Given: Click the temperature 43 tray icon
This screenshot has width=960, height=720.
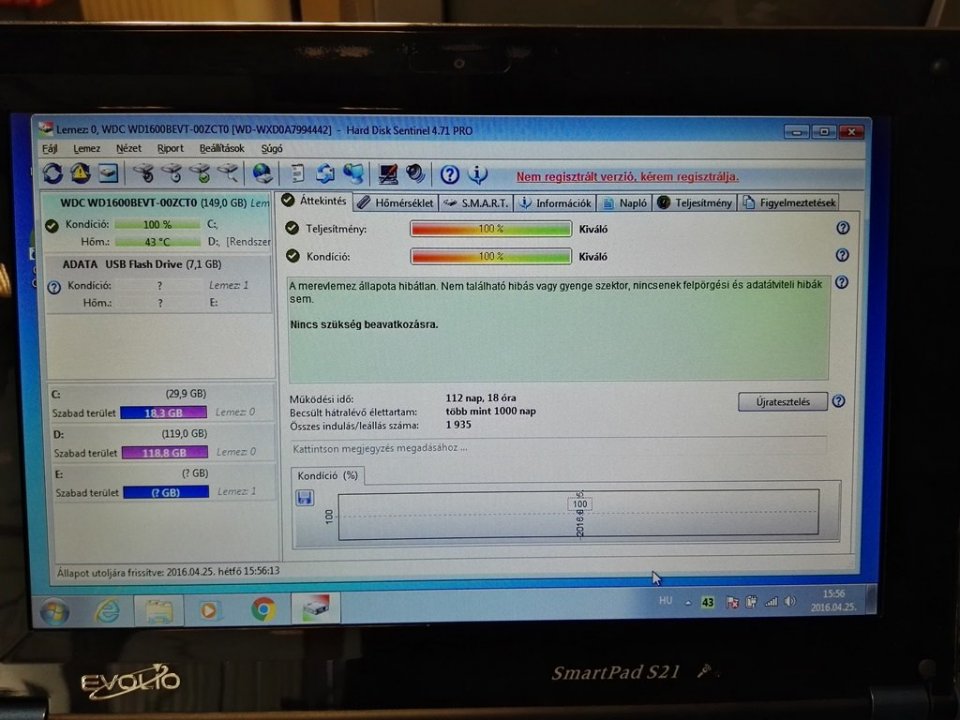Looking at the screenshot, I should coord(708,602).
